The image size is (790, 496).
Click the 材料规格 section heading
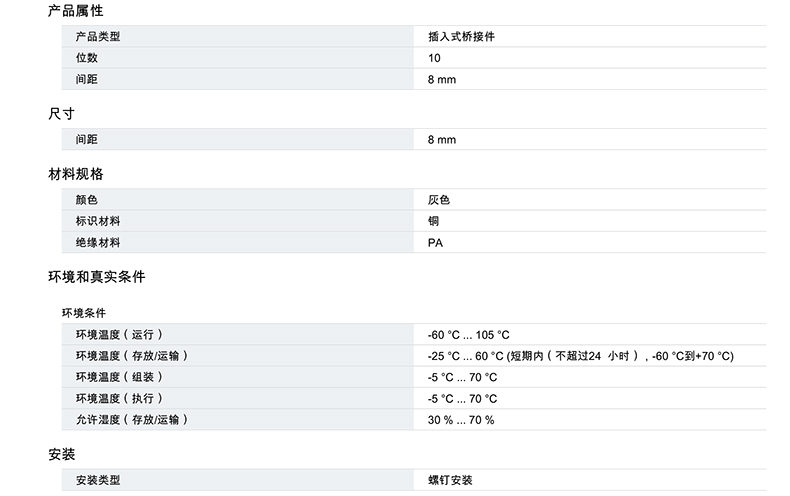pos(76,173)
